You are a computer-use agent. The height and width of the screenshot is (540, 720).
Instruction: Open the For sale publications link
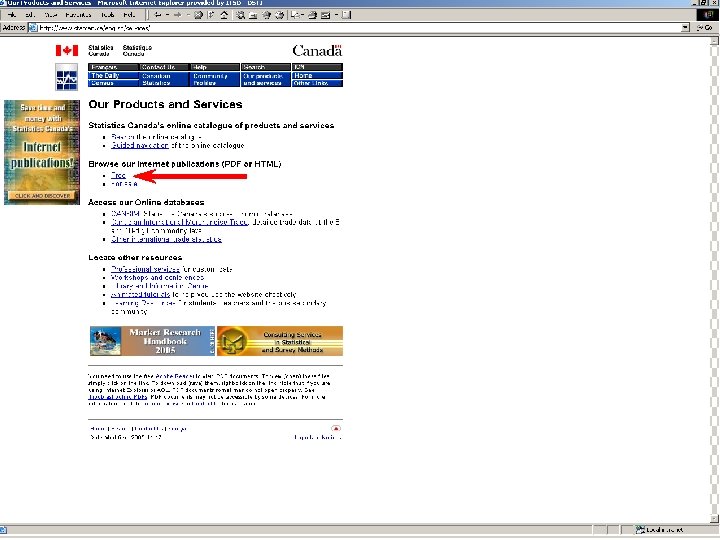(x=124, y=184)
